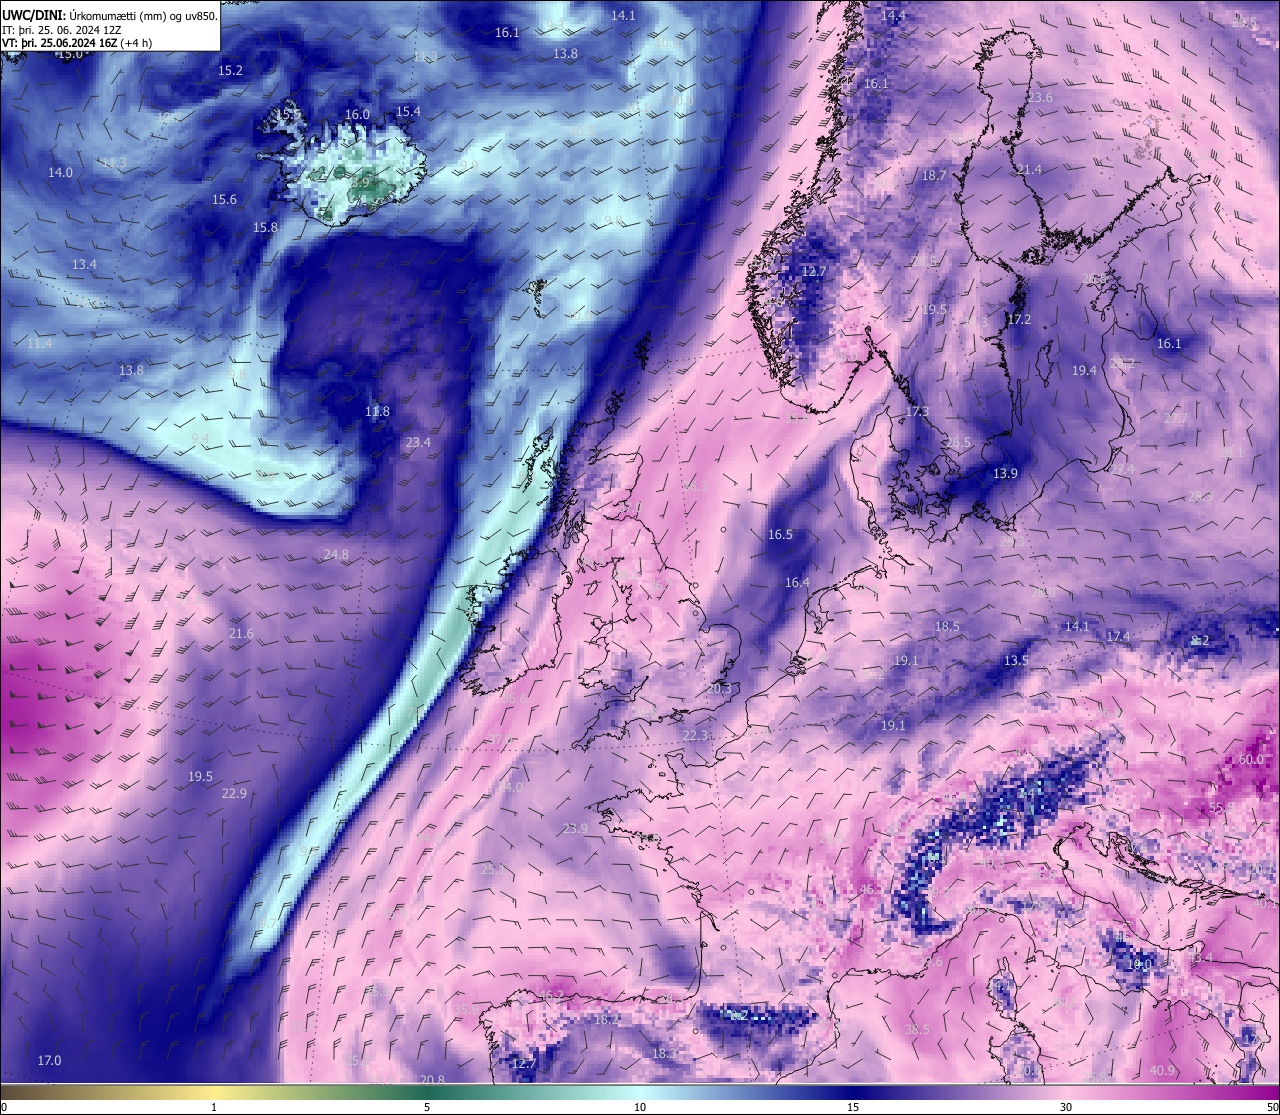
Task: Click the 22.9 value in the Atlantic
Action: click(x=234, y=794)
